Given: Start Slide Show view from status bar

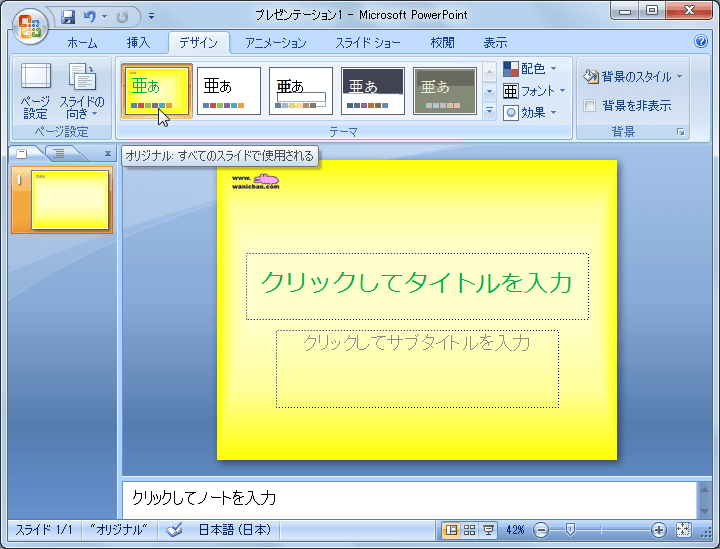Looking at the screenshot, I should (488, 531).
